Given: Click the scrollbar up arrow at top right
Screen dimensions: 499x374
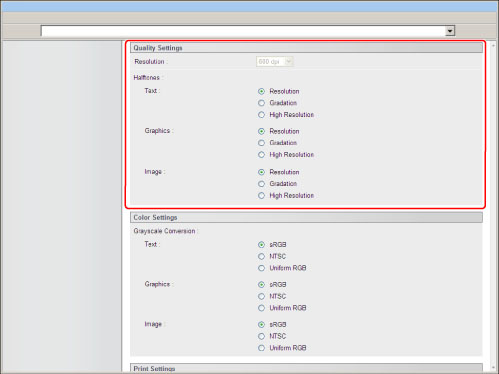Looking at the screenshot, I should point(494,46).
